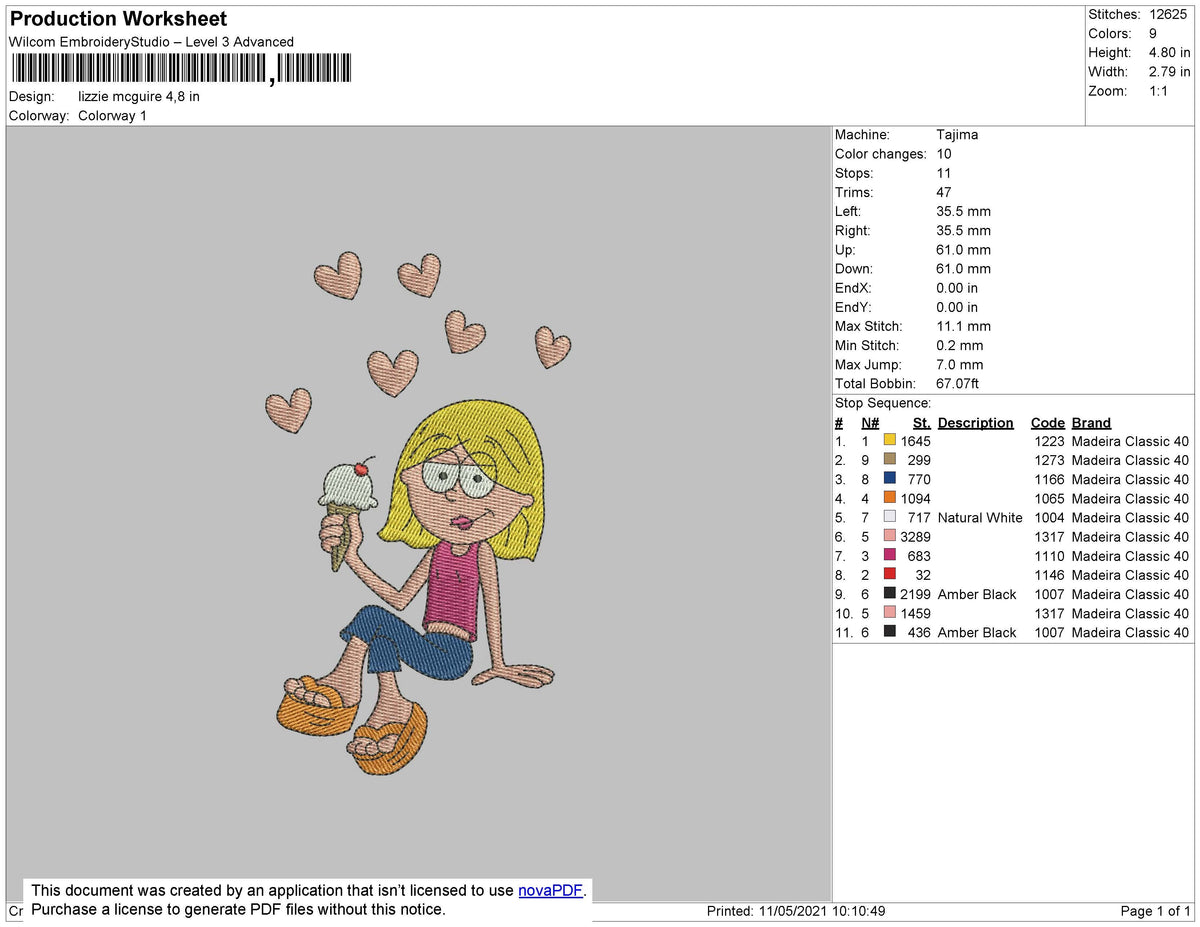Click the orange thread swatch for stop 4
The image size is (1200, 927).
point(888,498)
